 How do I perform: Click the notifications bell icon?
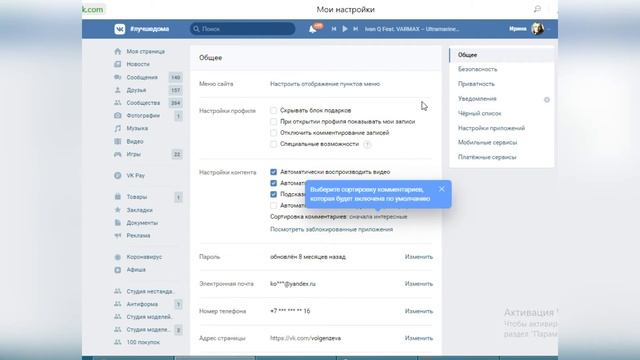313,29
